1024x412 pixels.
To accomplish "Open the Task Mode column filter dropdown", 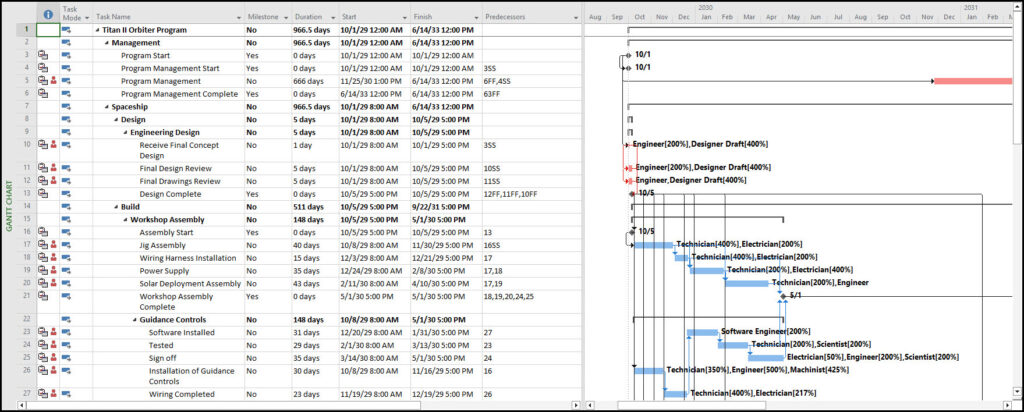I will pyautogui.click(x=85, y=17).
